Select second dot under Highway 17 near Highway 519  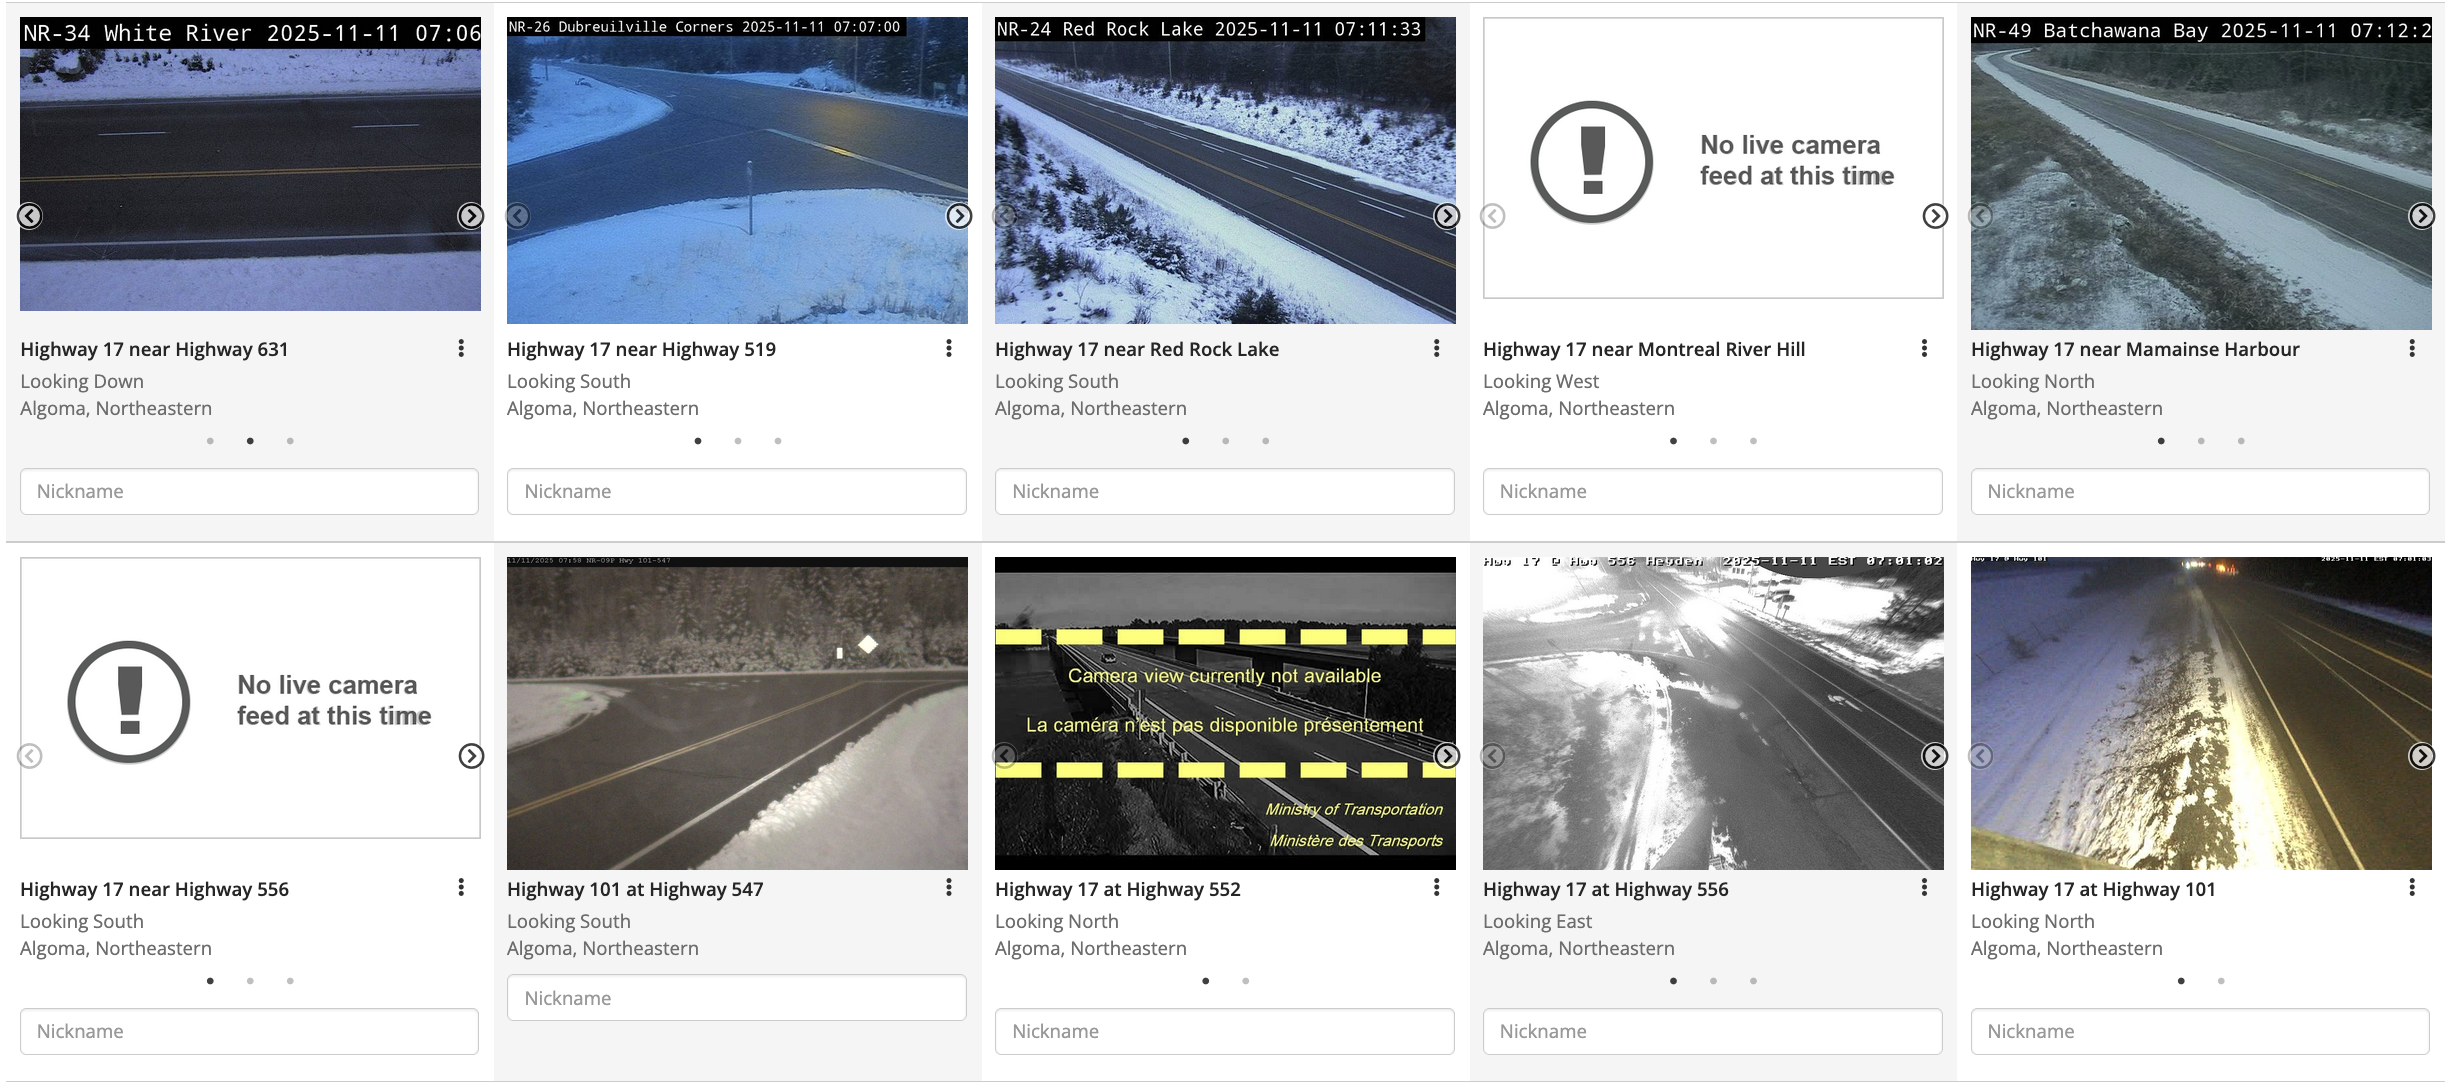(738, 441)
